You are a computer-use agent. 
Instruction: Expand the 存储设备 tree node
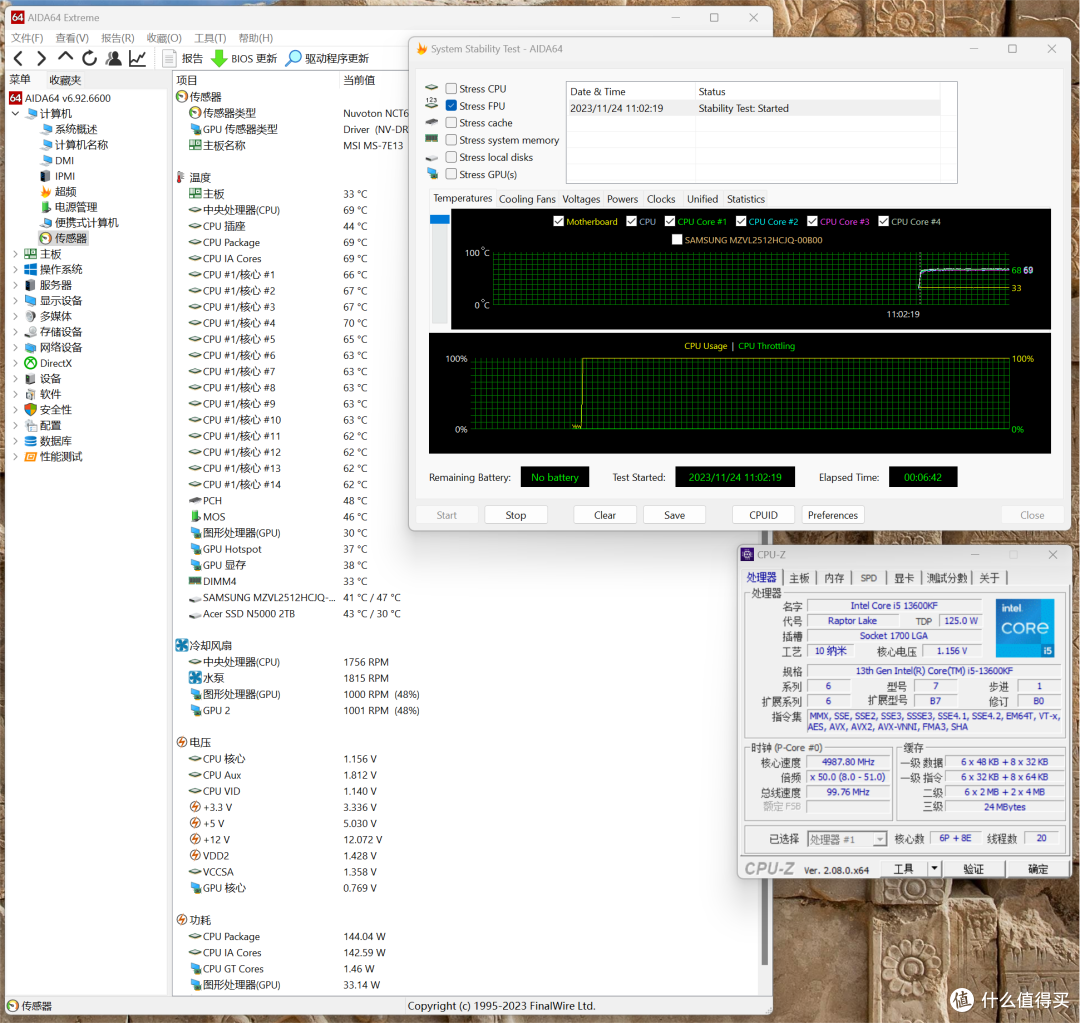(x=15, y=332)
